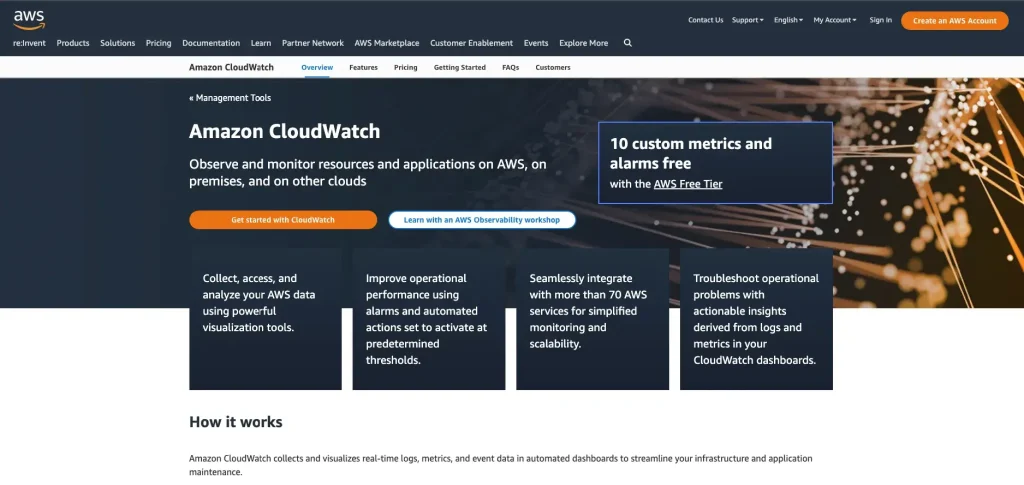Go back to Management Tools
1024x485 pixels.
click(x=230, y=98)
